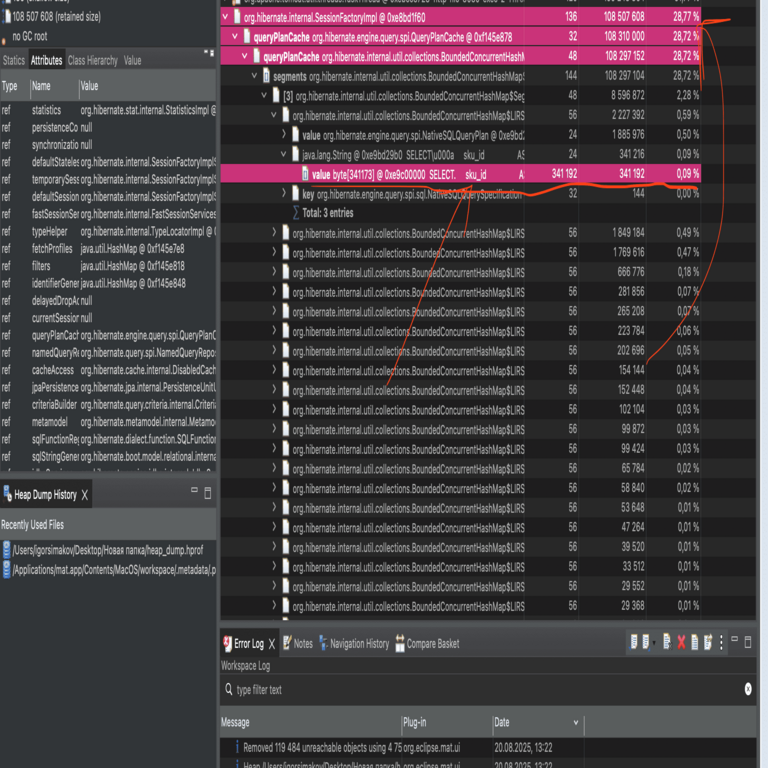Screen dimensions: 768x768
Task: Click the red Delete Log icon
Action: coord(681,643)
